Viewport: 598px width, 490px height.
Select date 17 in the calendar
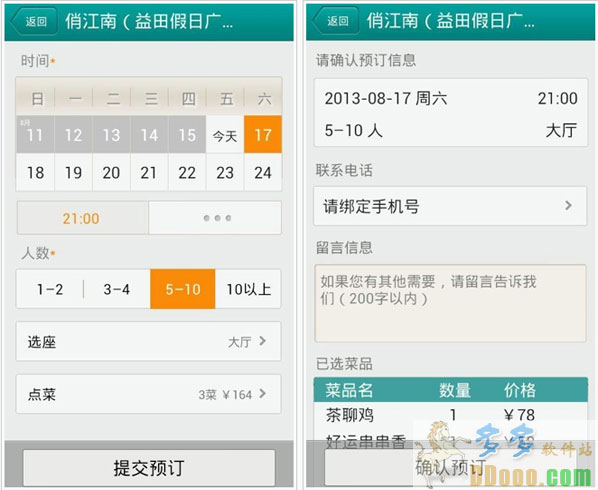[x=263, y=135]
